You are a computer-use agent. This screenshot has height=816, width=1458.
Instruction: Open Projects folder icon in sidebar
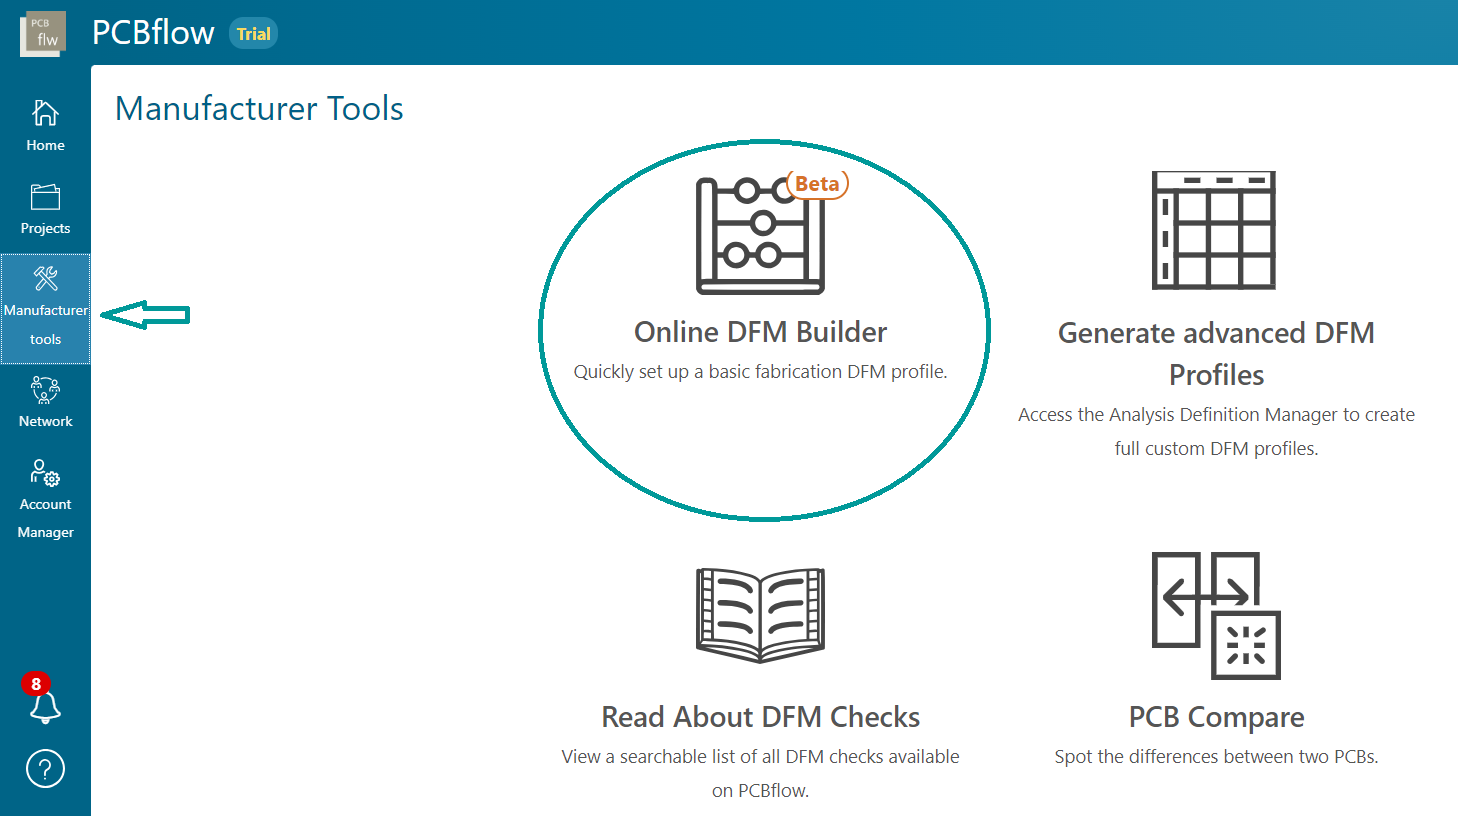click(45, 197)
